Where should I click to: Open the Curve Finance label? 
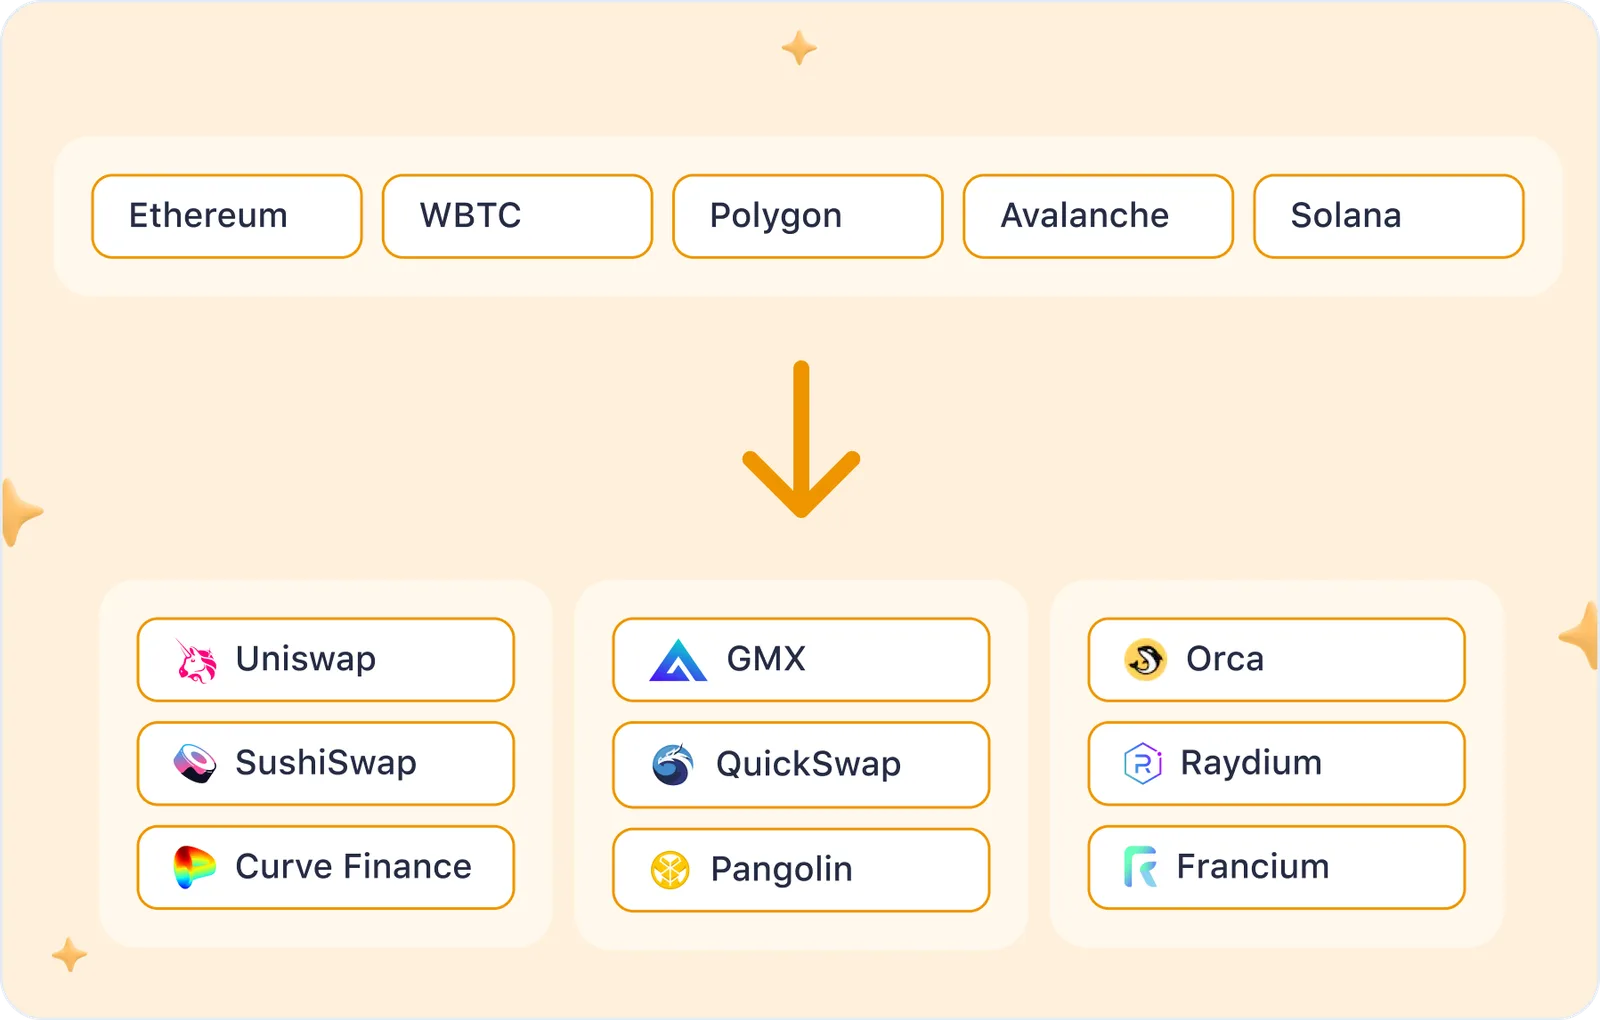pyautogui.click(x=353, y=866)
